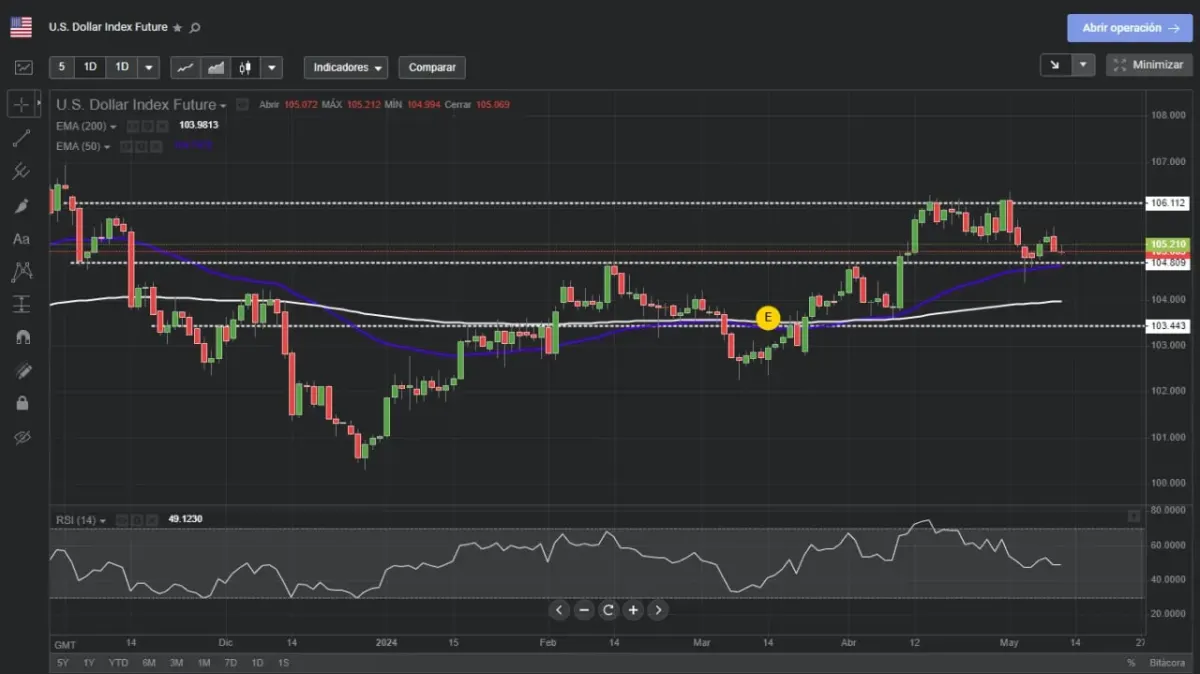Viewport: 1200px width, 674px height.
Task: Select the pitchfork drawing tool
Action: pos(22,172)
